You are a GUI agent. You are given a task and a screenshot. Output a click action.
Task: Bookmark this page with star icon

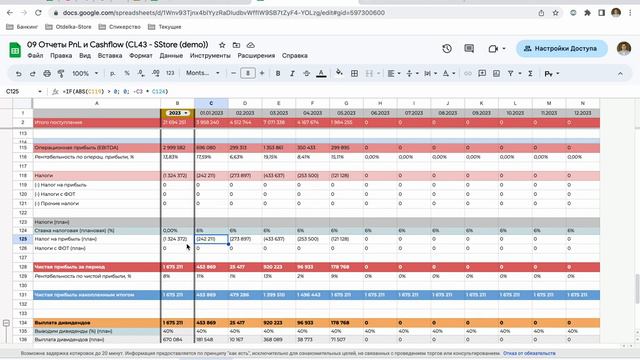tap(556, 13)
